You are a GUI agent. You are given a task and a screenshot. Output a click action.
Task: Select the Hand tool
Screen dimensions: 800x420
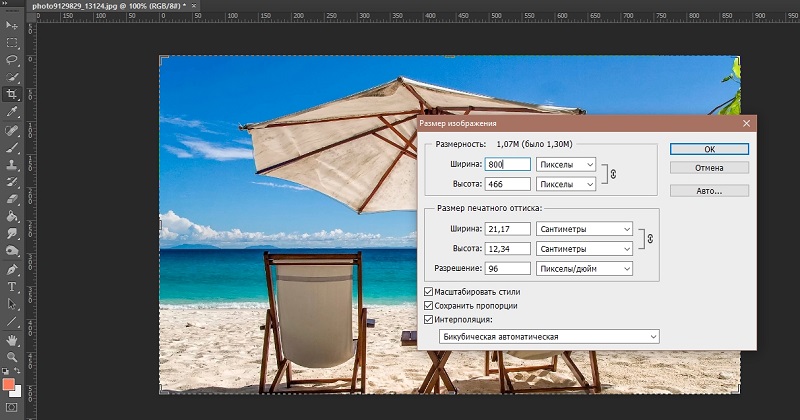click(x=12, y=338)
